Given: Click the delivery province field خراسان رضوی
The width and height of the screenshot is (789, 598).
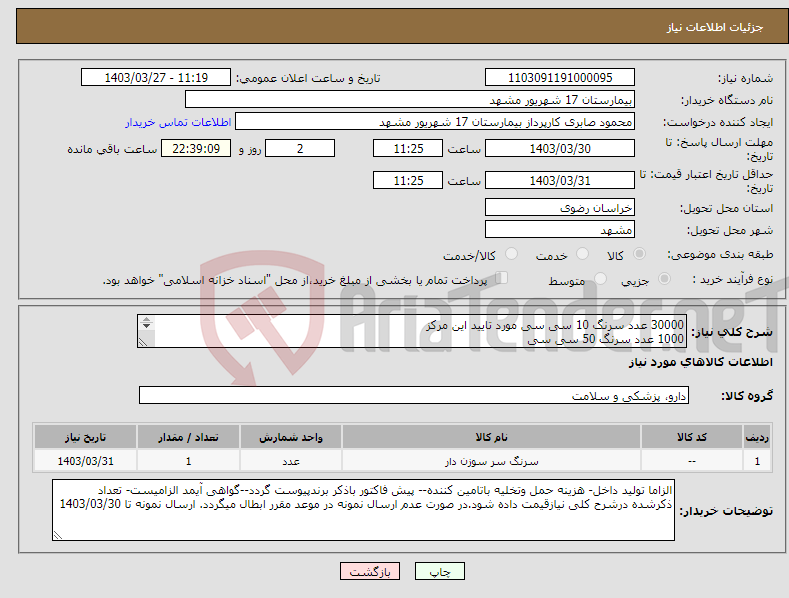Looking at the screenshot, I should point(560,207).
